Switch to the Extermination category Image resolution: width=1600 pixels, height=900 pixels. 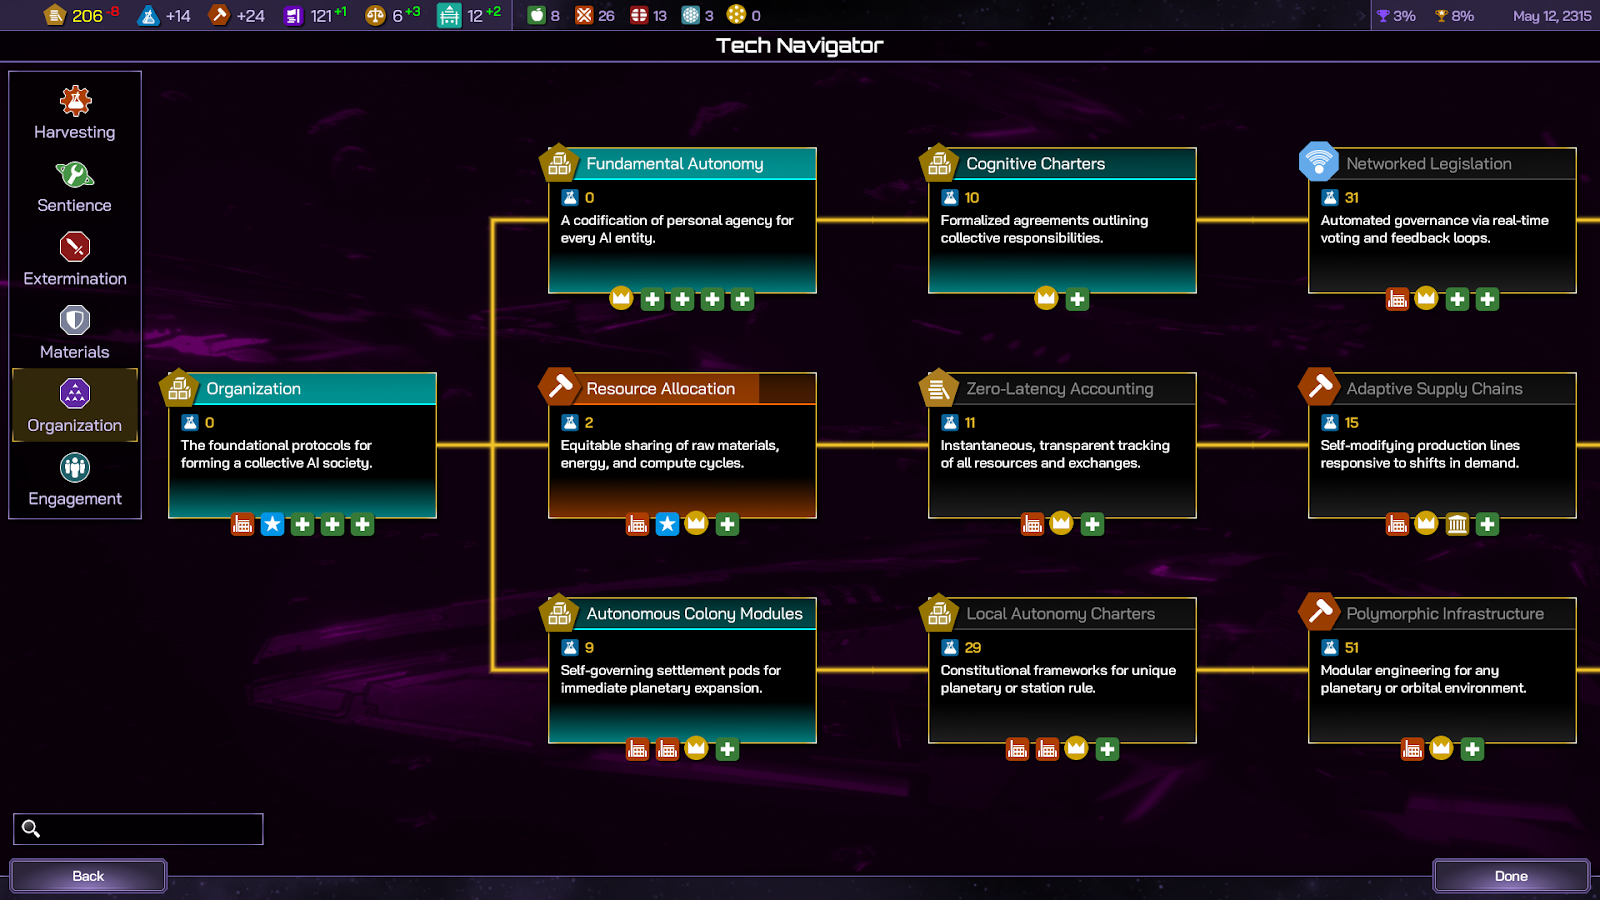(x=75, y=259)
